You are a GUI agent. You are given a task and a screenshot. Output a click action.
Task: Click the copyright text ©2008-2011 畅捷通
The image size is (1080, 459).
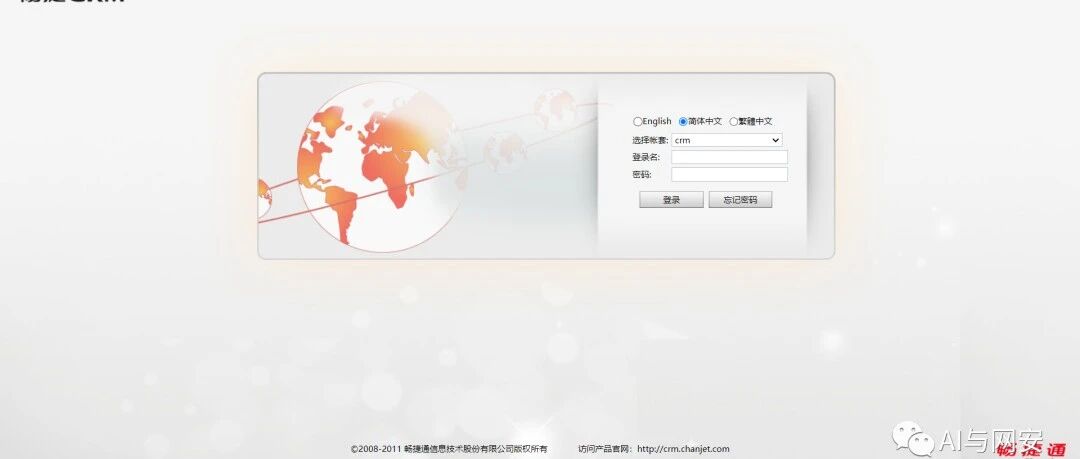[449, 449]
